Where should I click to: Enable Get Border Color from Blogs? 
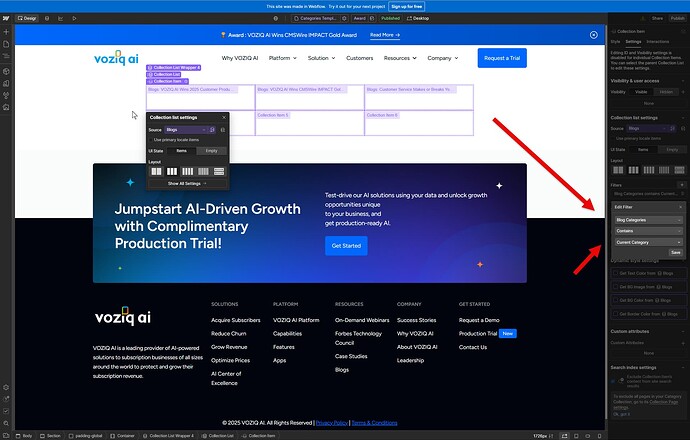615,314
